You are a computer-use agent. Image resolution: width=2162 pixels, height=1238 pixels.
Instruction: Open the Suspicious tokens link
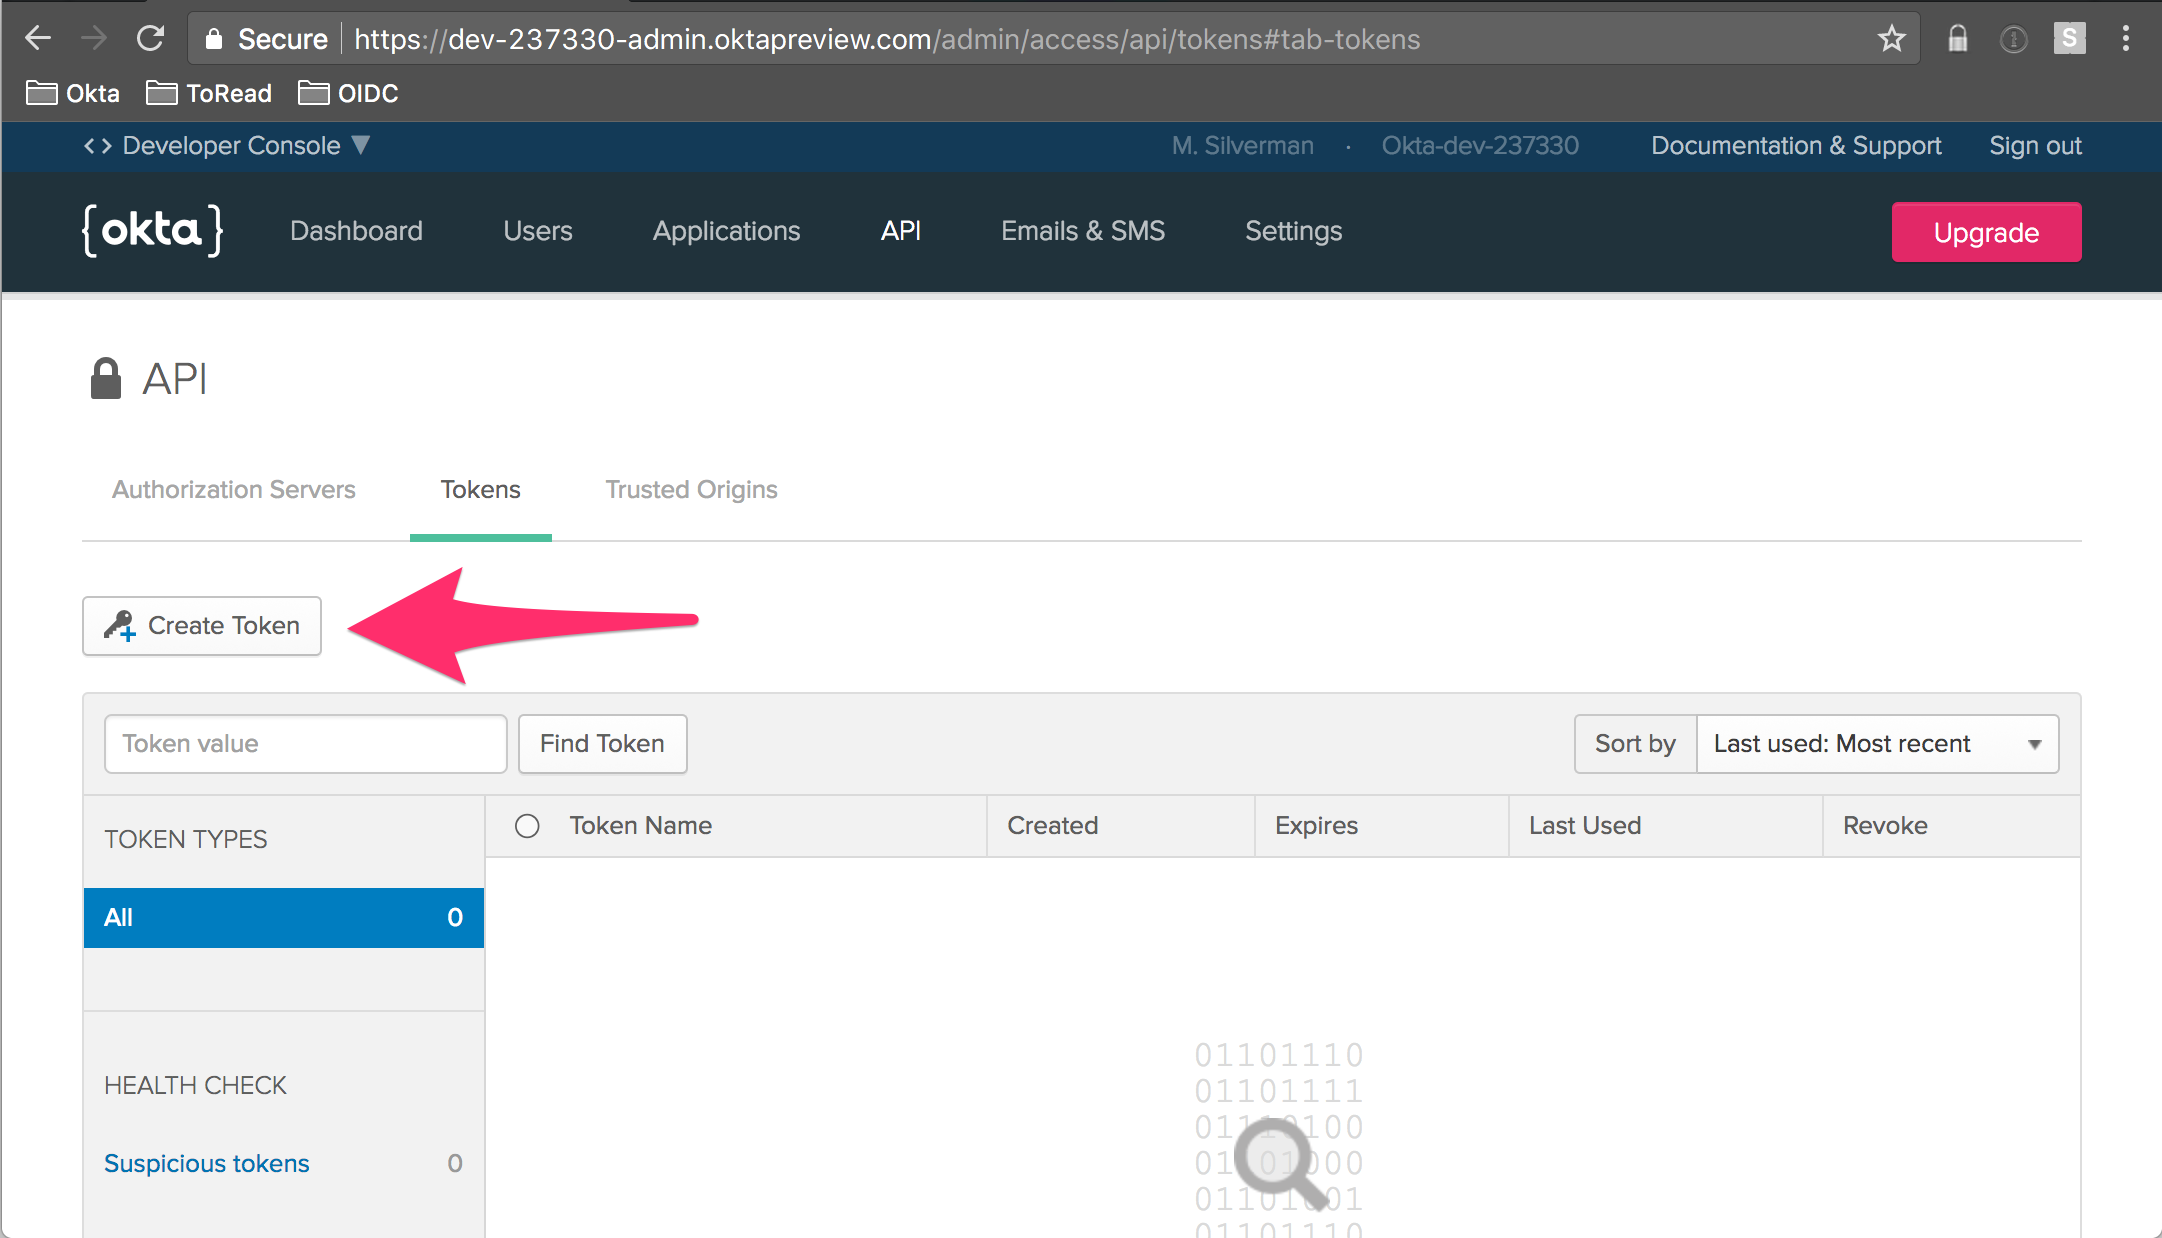[207, 1163]
